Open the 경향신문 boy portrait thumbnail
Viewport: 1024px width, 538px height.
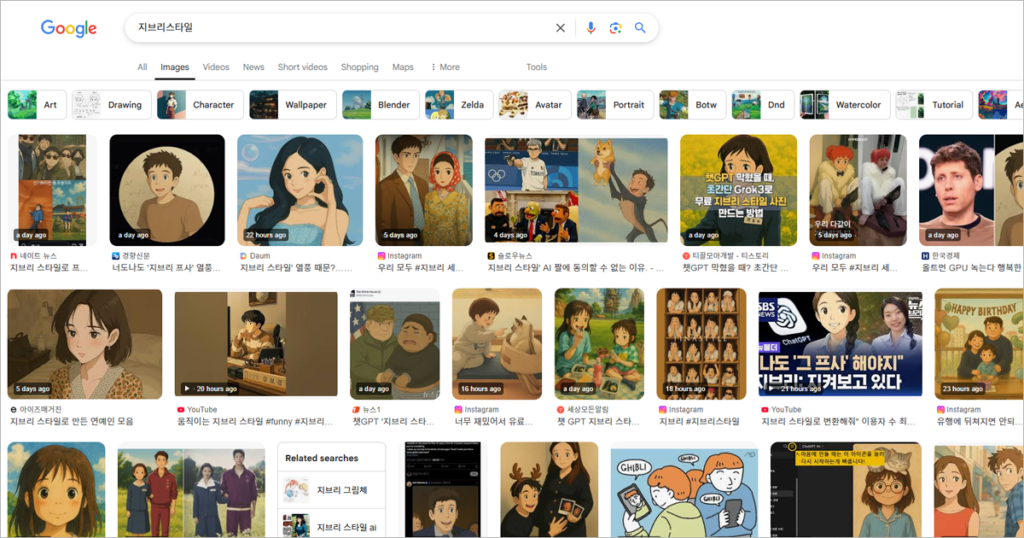167,190
